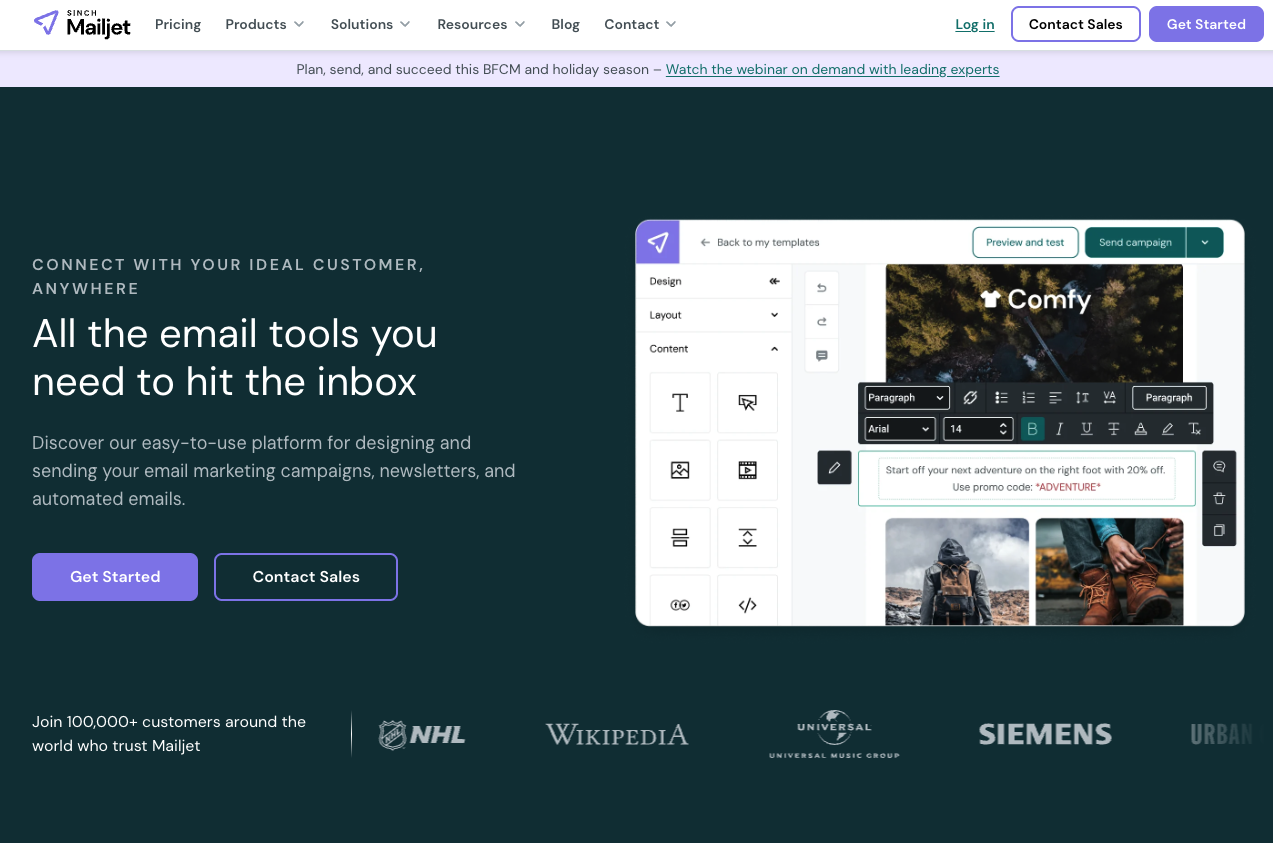Click the Wikipedia logo

(x=617, y=735)
